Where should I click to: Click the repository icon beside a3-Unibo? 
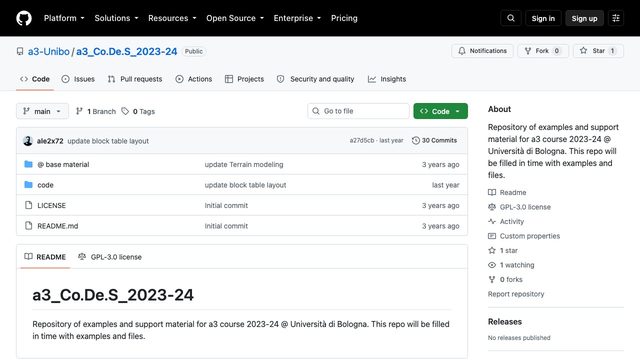point(20,51)
